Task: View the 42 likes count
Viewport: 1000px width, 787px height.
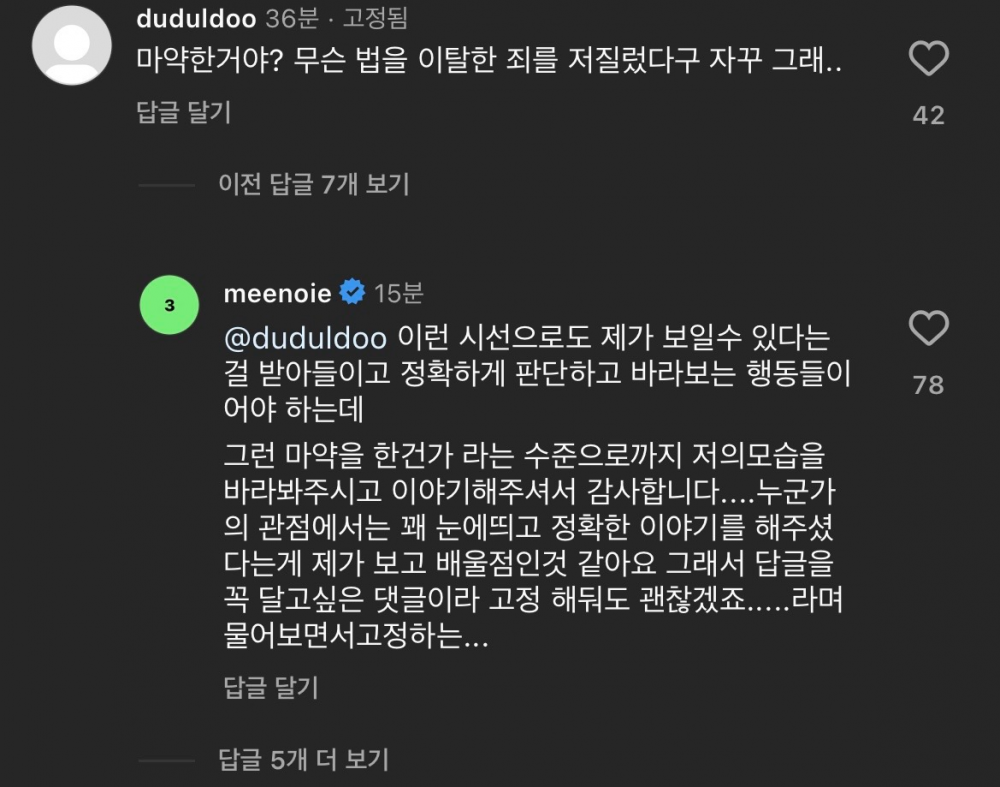Action: click(x=928, y=116)
